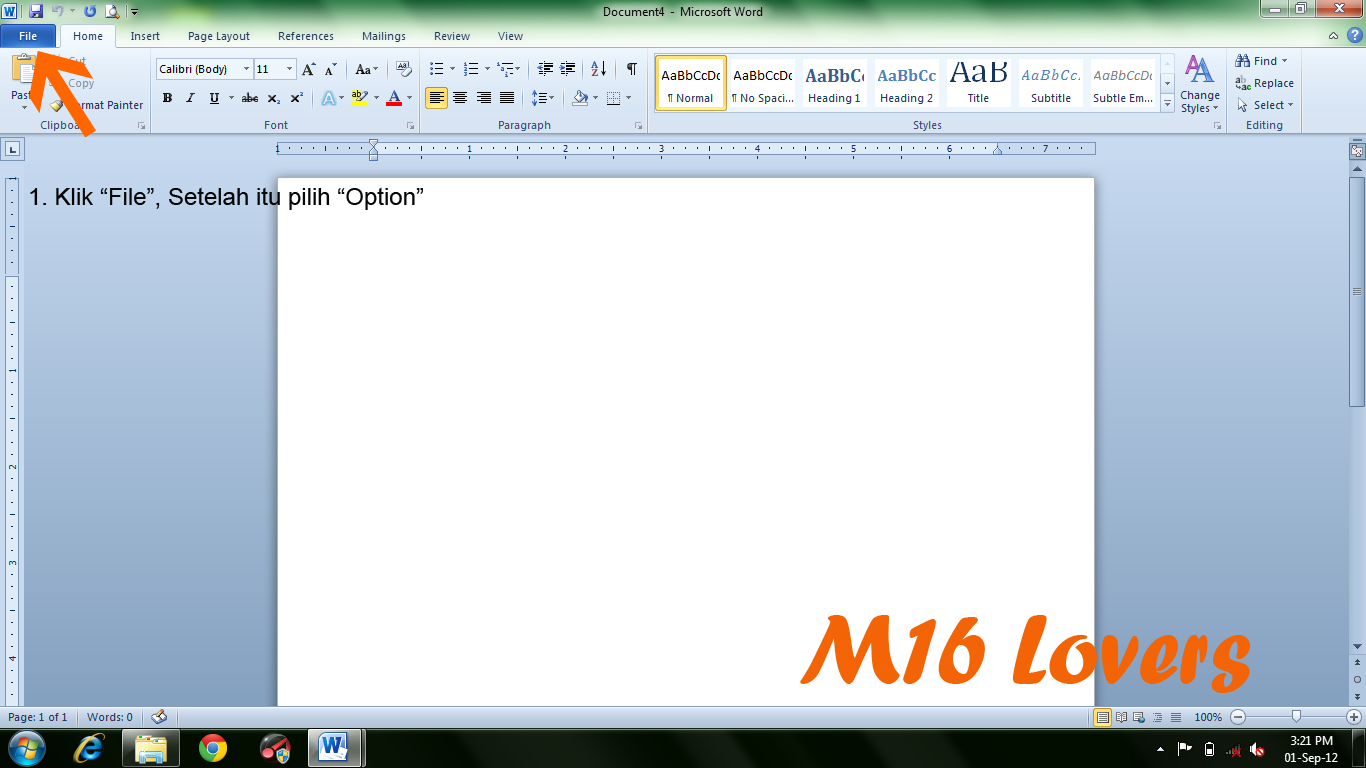
Task: Switch to the Review tab
Action: [452, 36]
